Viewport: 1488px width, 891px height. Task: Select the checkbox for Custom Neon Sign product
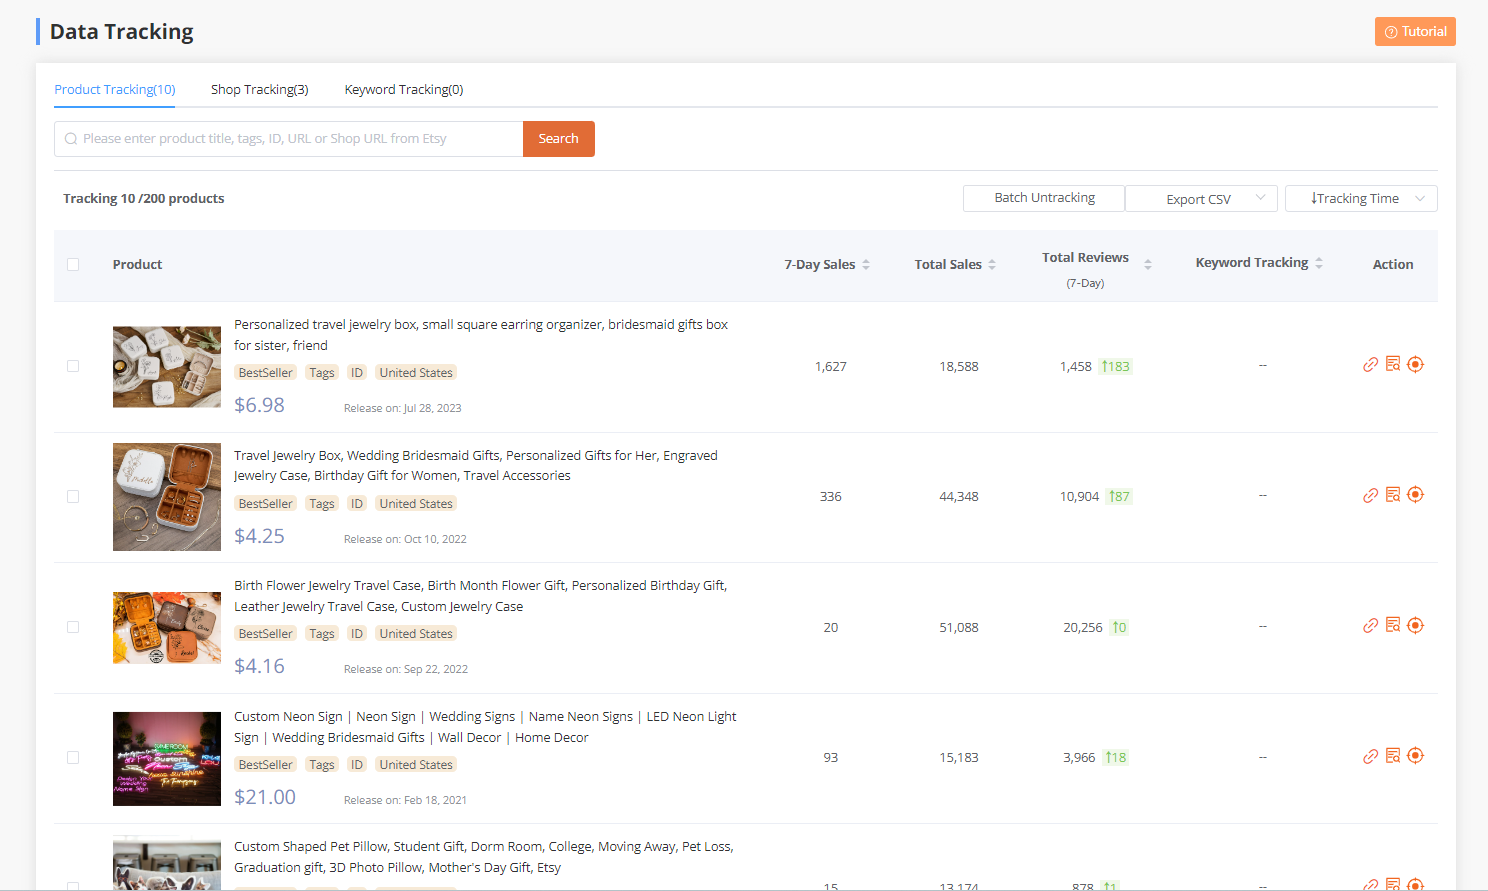[x=72, y=758]
